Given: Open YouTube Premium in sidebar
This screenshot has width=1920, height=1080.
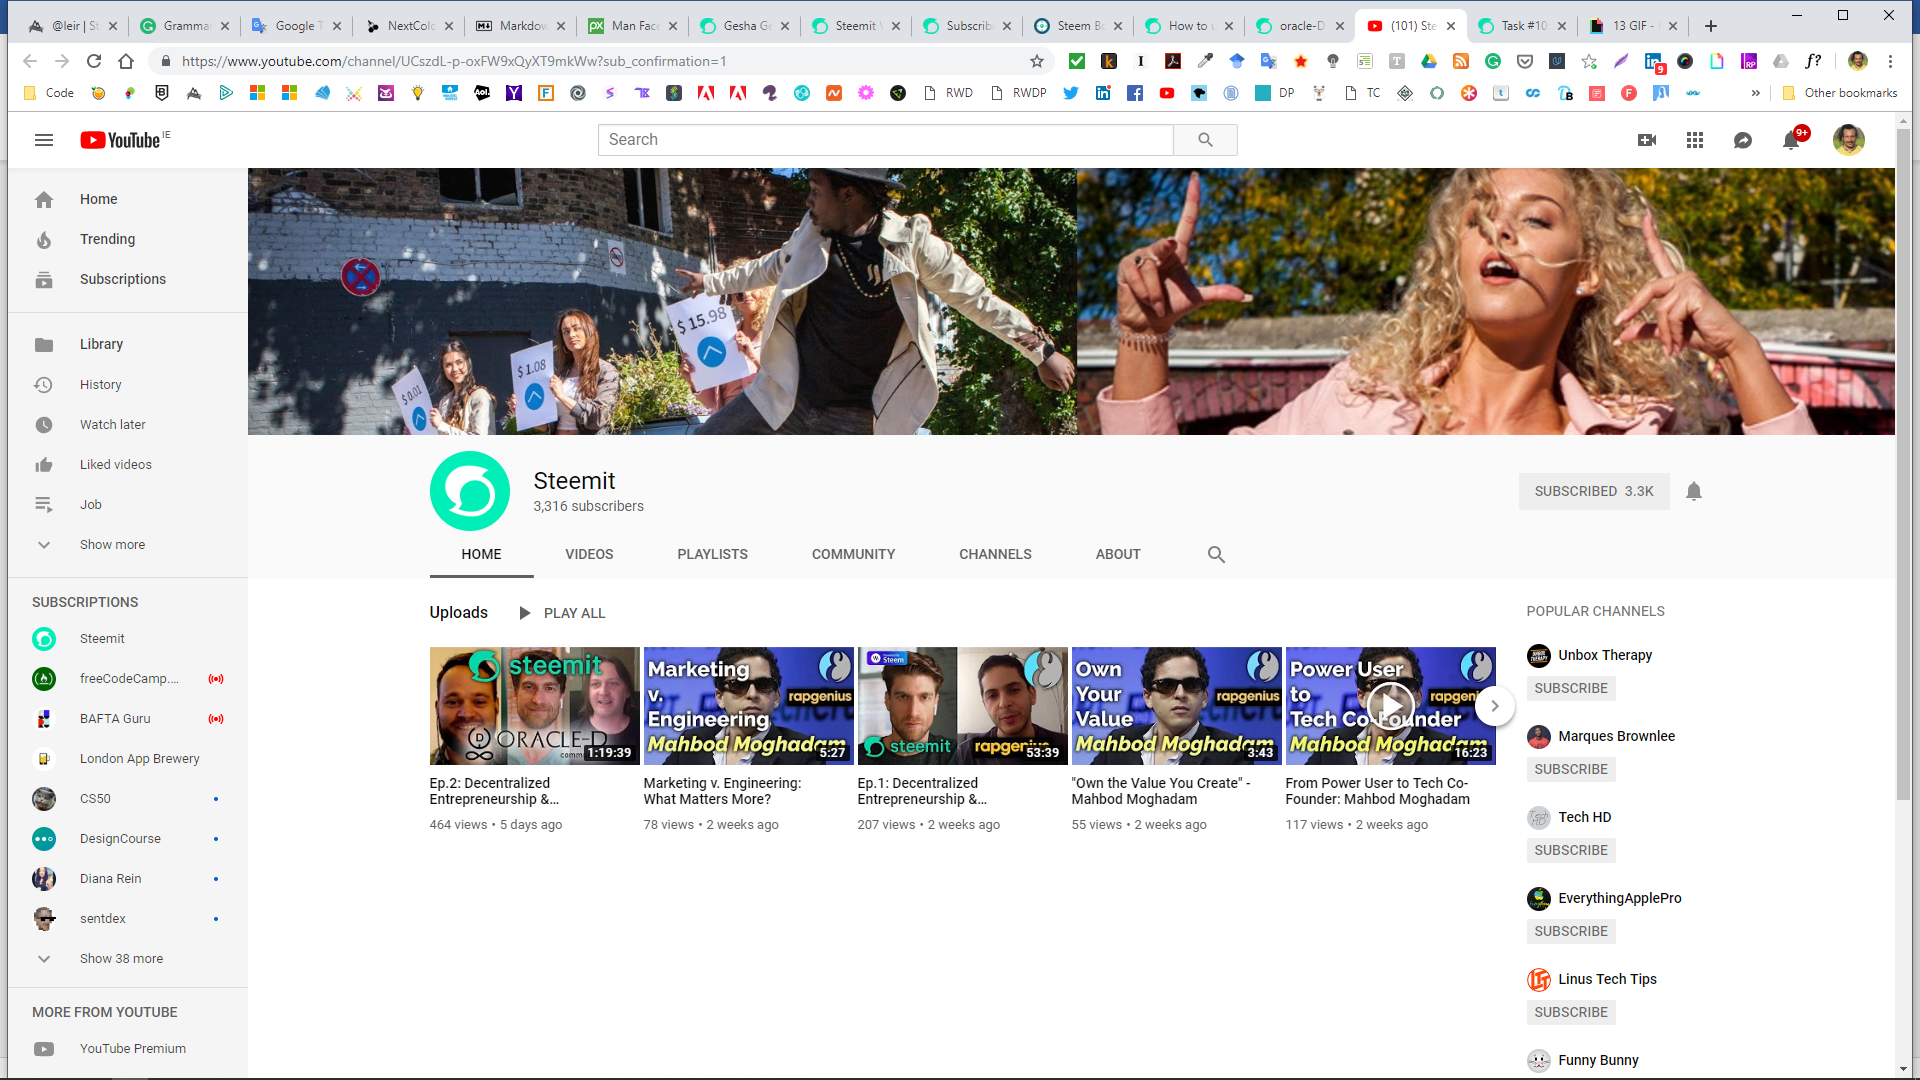Looking at the screenshot, I should pyautogui.click(x=128, y=1049).
